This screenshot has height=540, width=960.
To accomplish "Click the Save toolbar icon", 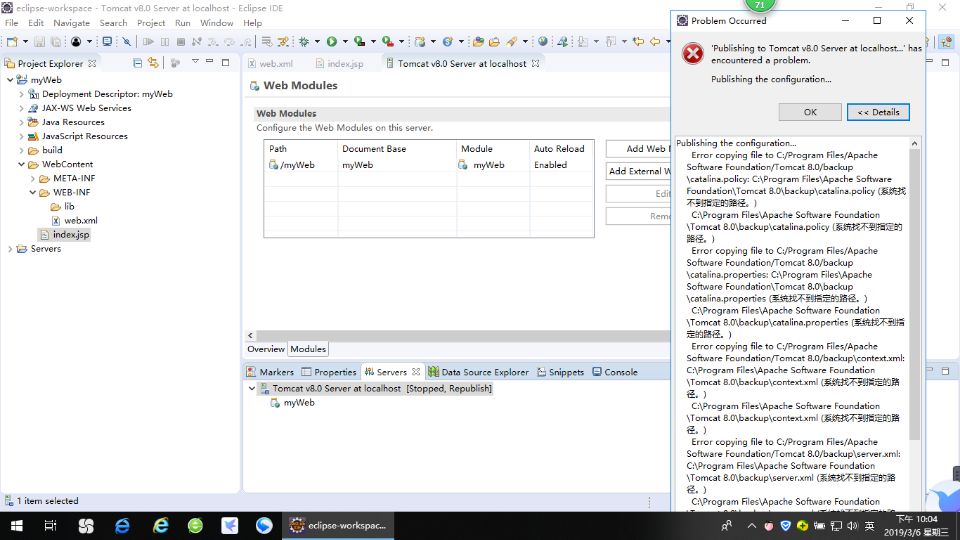I will point(39,42).
